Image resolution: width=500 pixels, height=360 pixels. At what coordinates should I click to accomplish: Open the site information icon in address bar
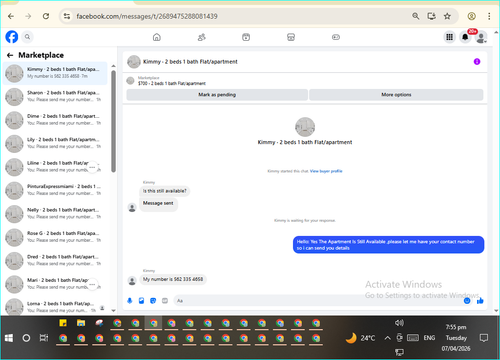click(67, 16)
